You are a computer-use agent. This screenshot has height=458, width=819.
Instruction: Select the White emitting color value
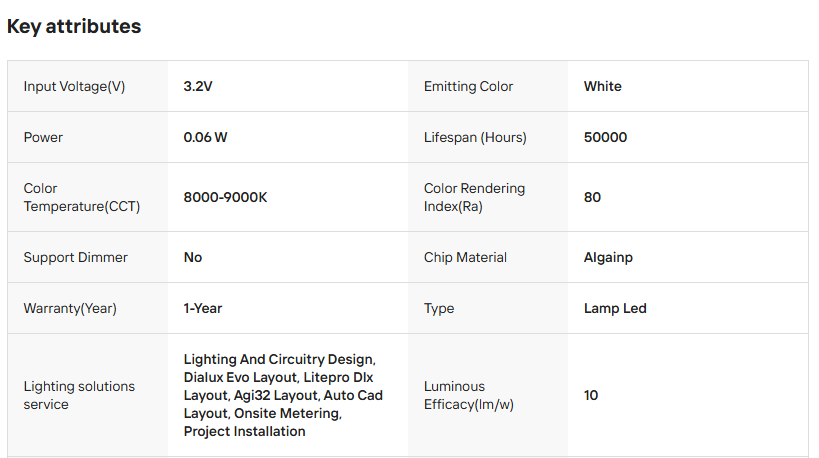(x=602, y=86)
